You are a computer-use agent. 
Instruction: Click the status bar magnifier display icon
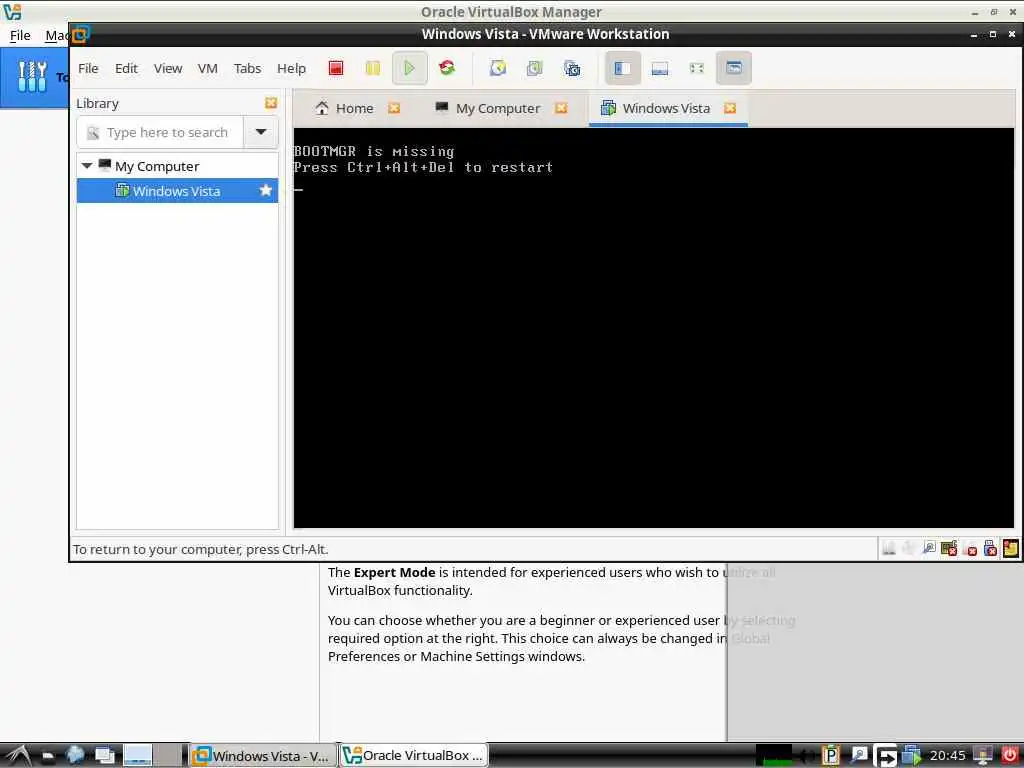click(929, 548)
